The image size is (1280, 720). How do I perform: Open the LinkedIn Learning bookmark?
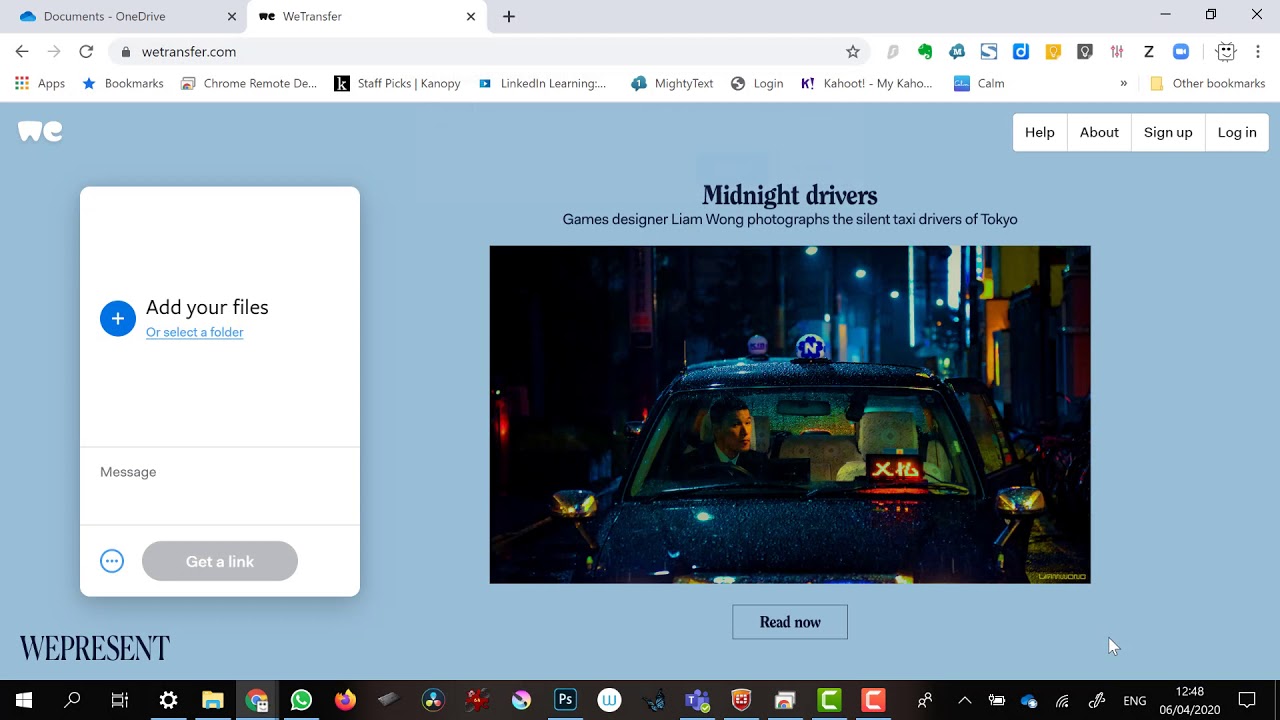click(x=542, y=84)
